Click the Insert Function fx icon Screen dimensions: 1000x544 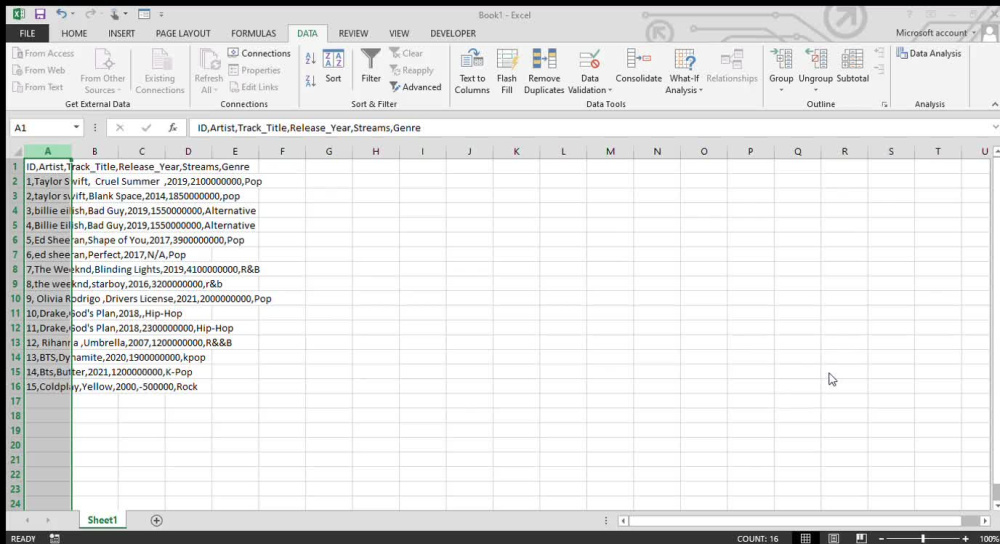tap(172, 128)
